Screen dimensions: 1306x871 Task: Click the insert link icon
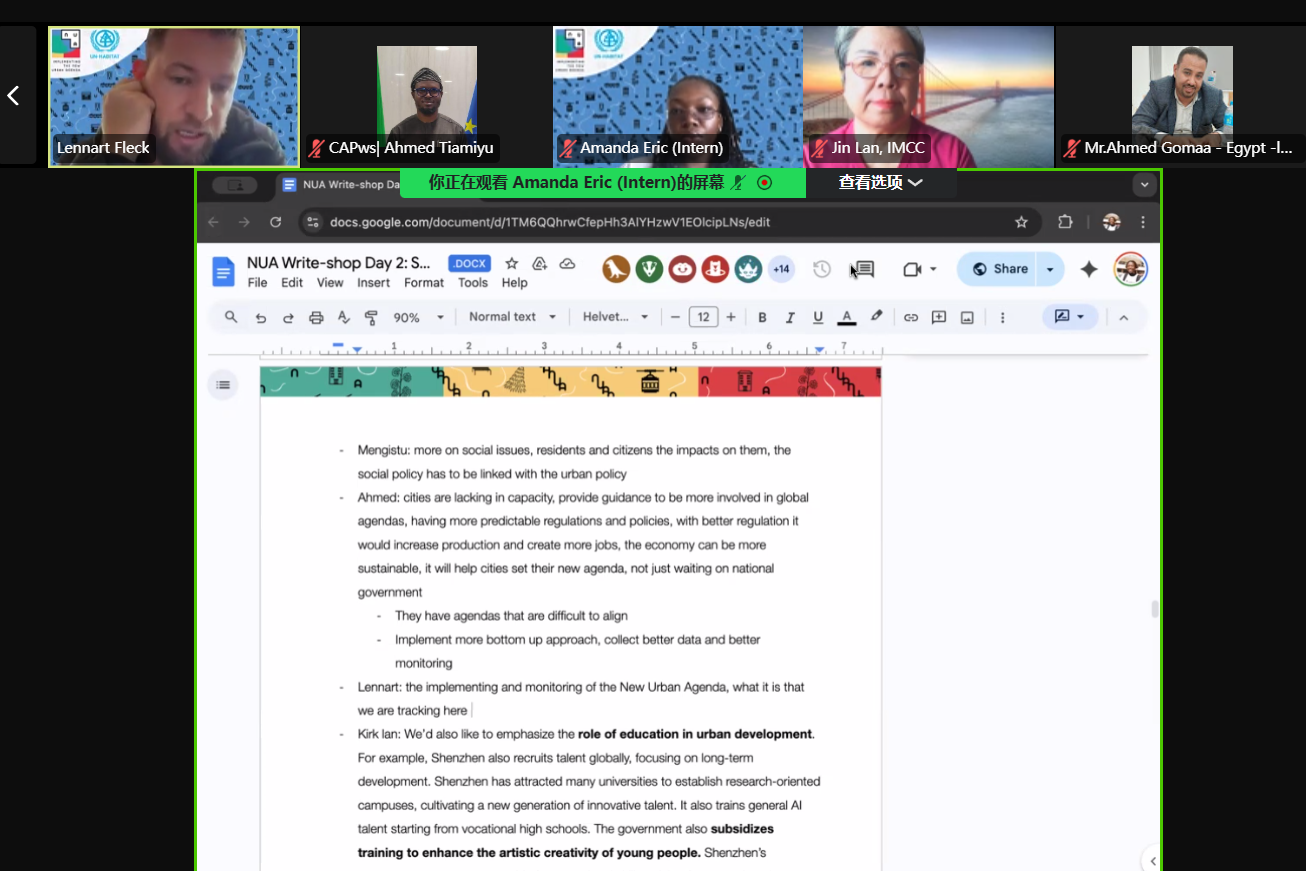[910, 318]
